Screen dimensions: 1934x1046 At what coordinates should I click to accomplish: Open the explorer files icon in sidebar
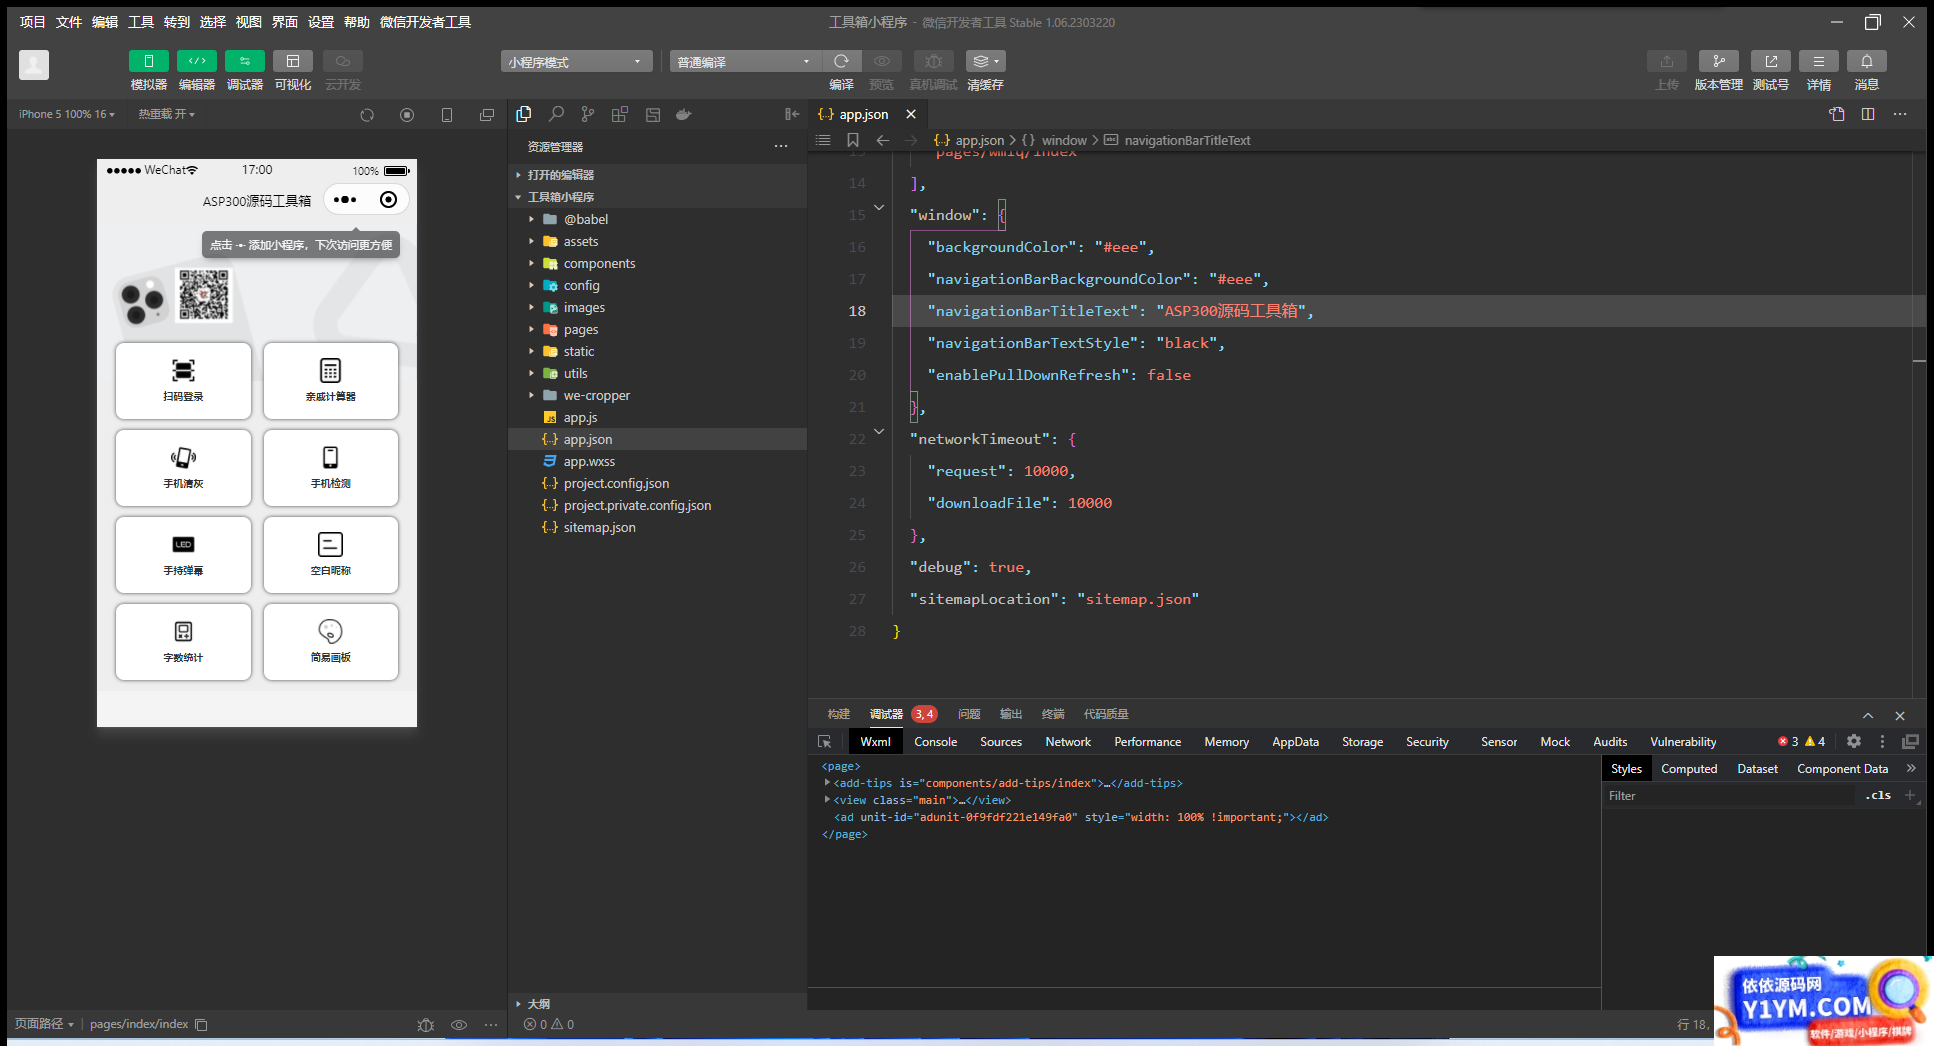click(x=524, y=114)
